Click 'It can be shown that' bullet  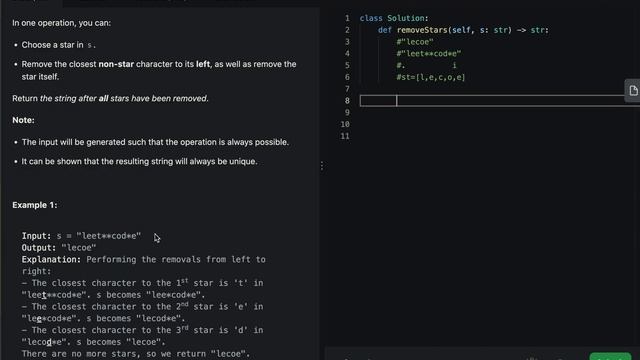coord(139,162)
